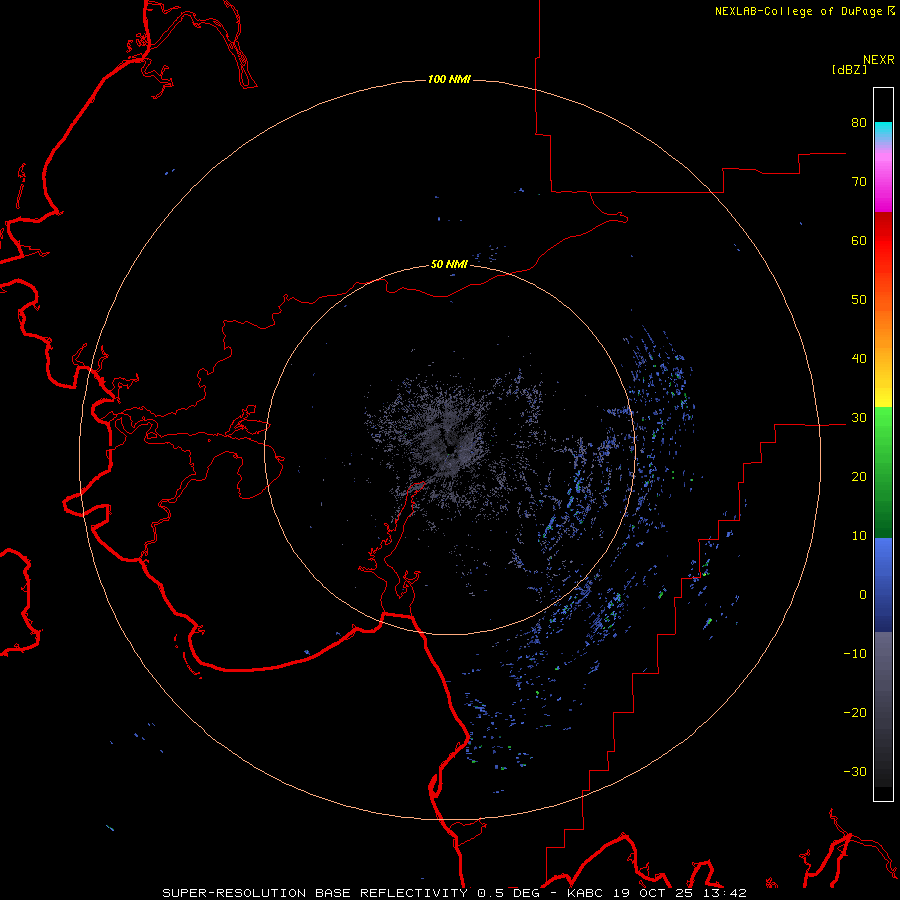
Task: Click the NEXR label above color scale
Action: 879,60
